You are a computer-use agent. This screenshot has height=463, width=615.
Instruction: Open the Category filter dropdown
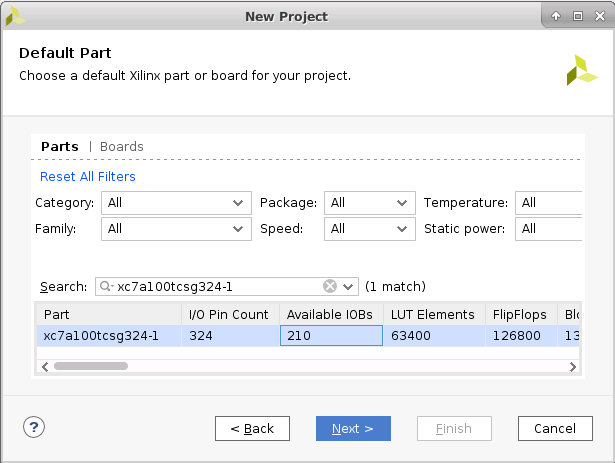[x=176, y=203]
